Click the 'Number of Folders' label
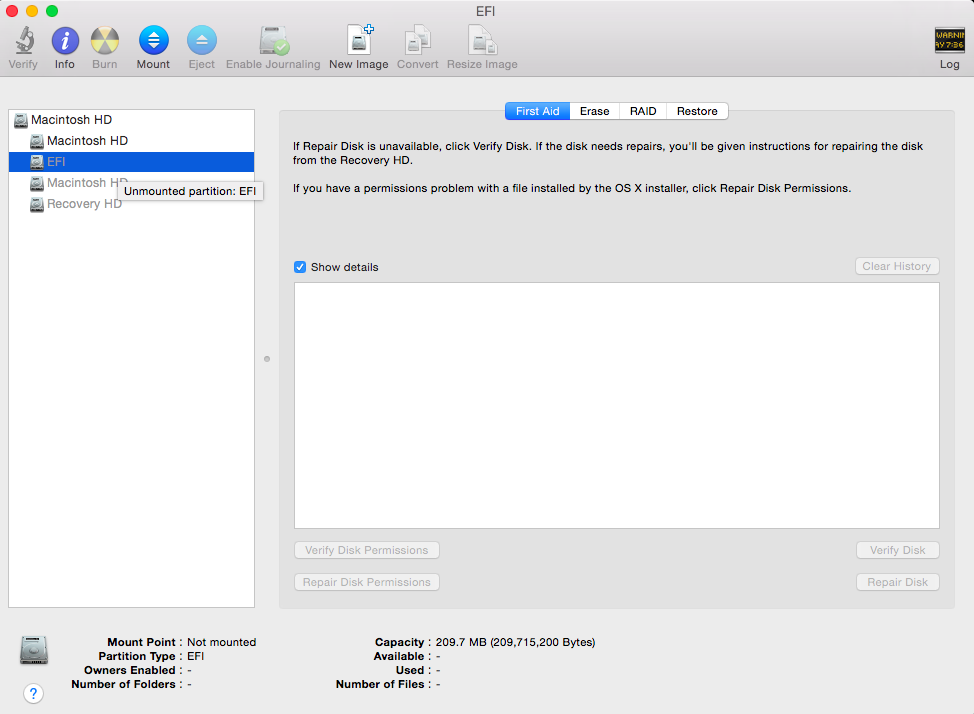The image size is (974, 714). [124, 684]
